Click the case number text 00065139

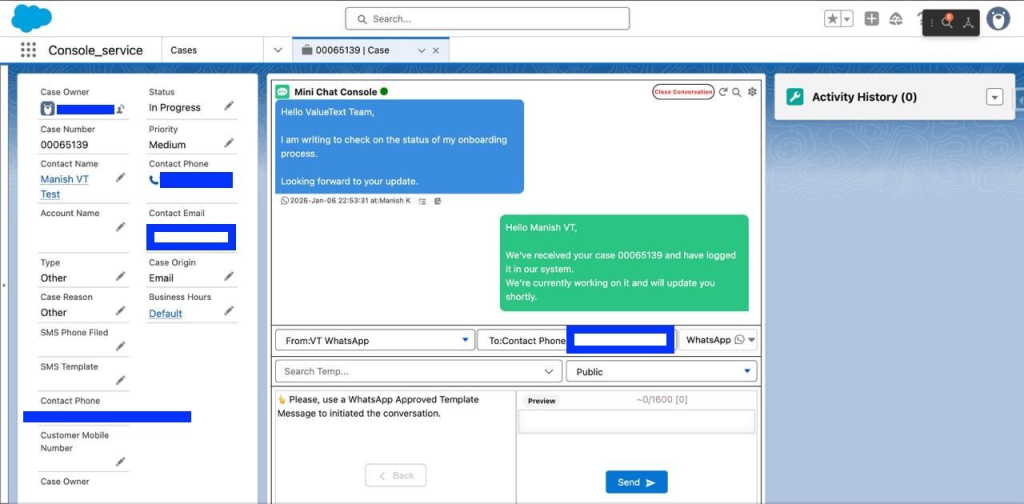[x=64, y=145]
